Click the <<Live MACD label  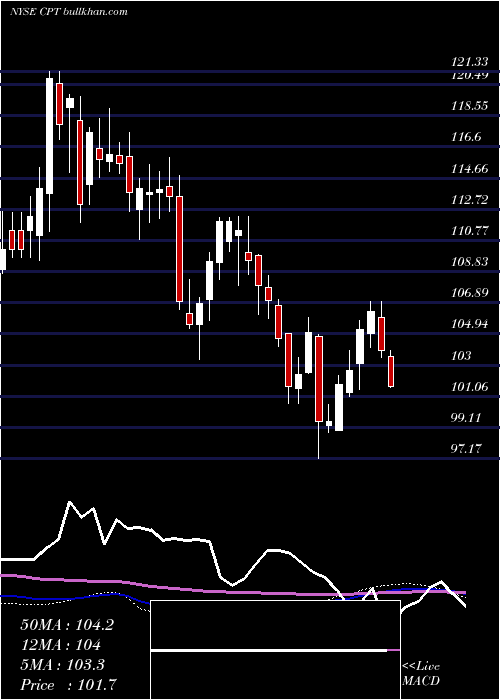(x=421, y=674)
